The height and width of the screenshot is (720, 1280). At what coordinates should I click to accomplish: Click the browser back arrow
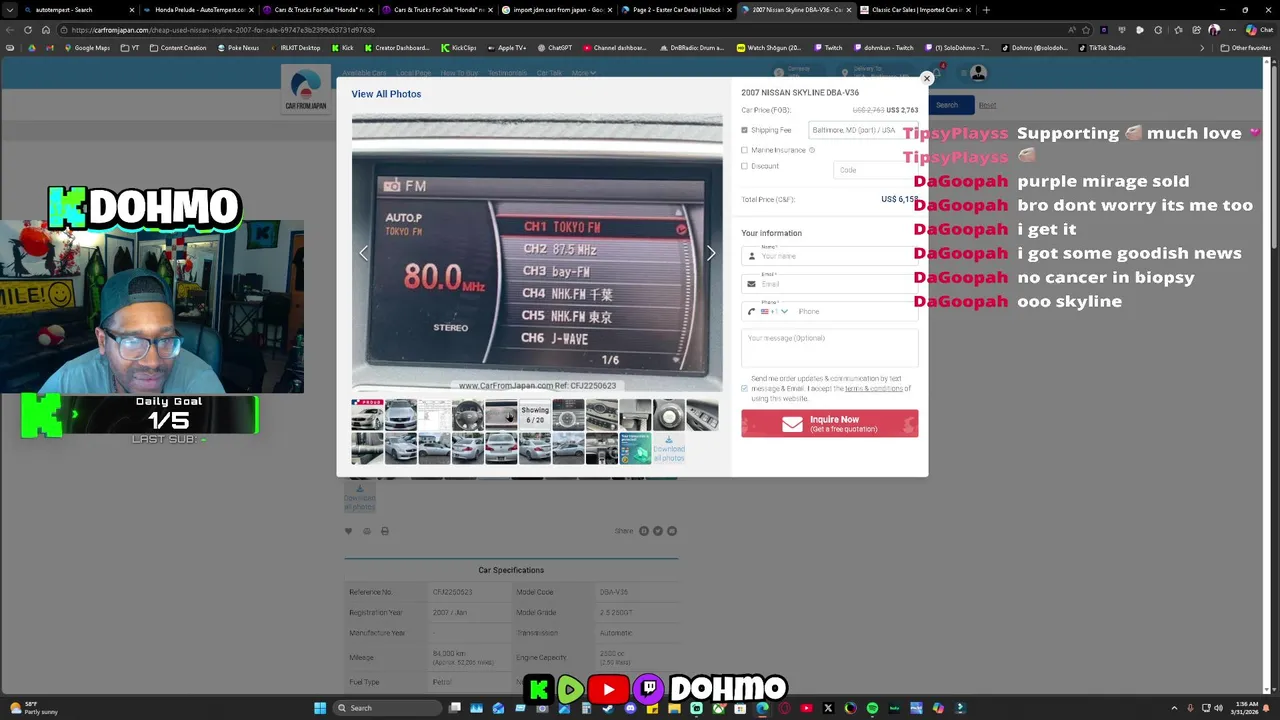click(11, 30)
